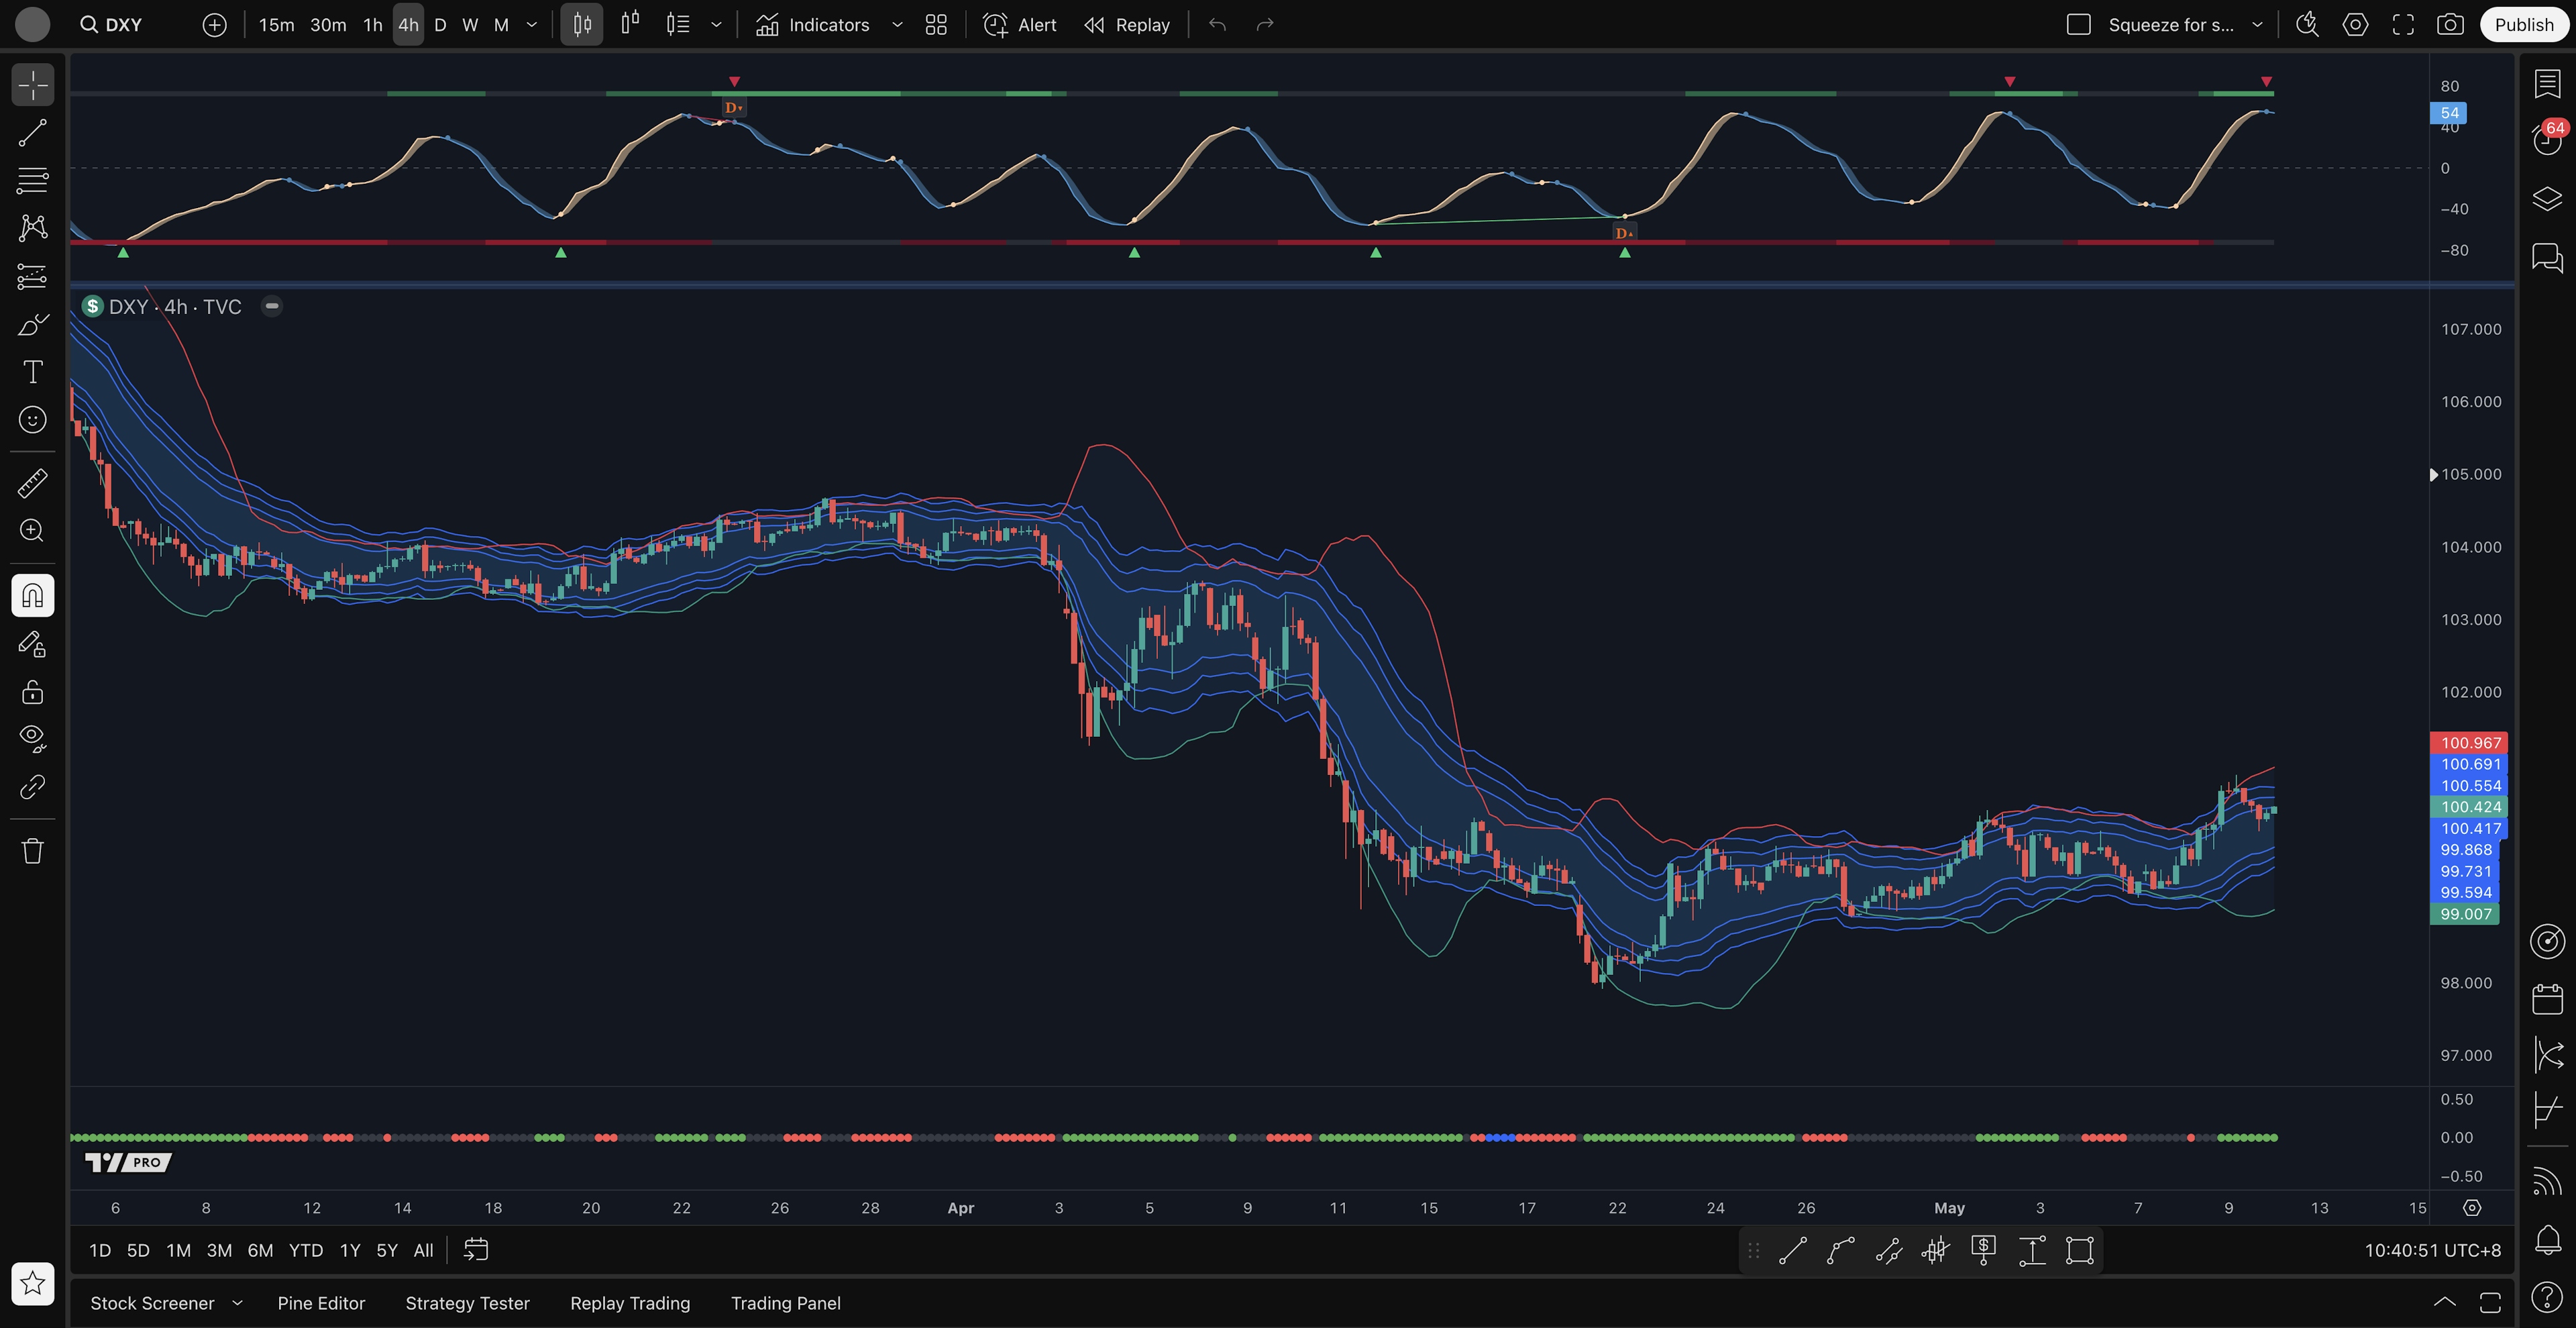
Task: Select the Text tool in left sidebar
Action: tap(32, 372)
